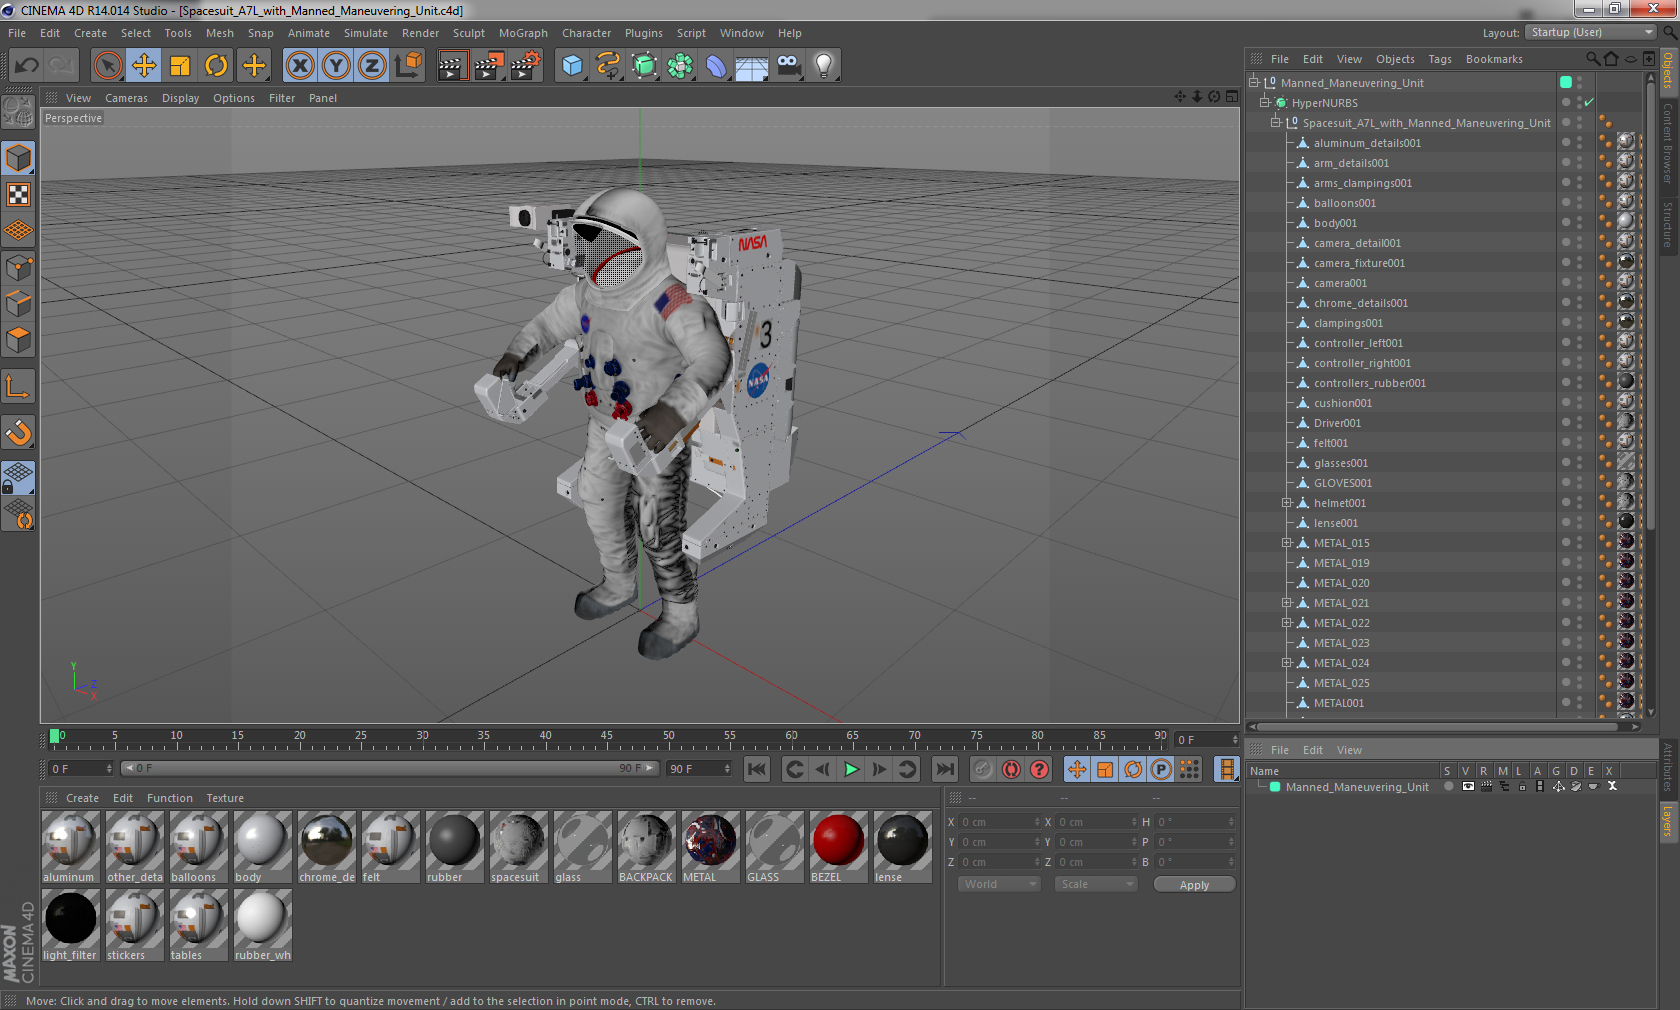The width and height of the screenshot is (1680, 1010).
Task: Switch to Texture mode checkerboard icon
Action: point(19,195)
